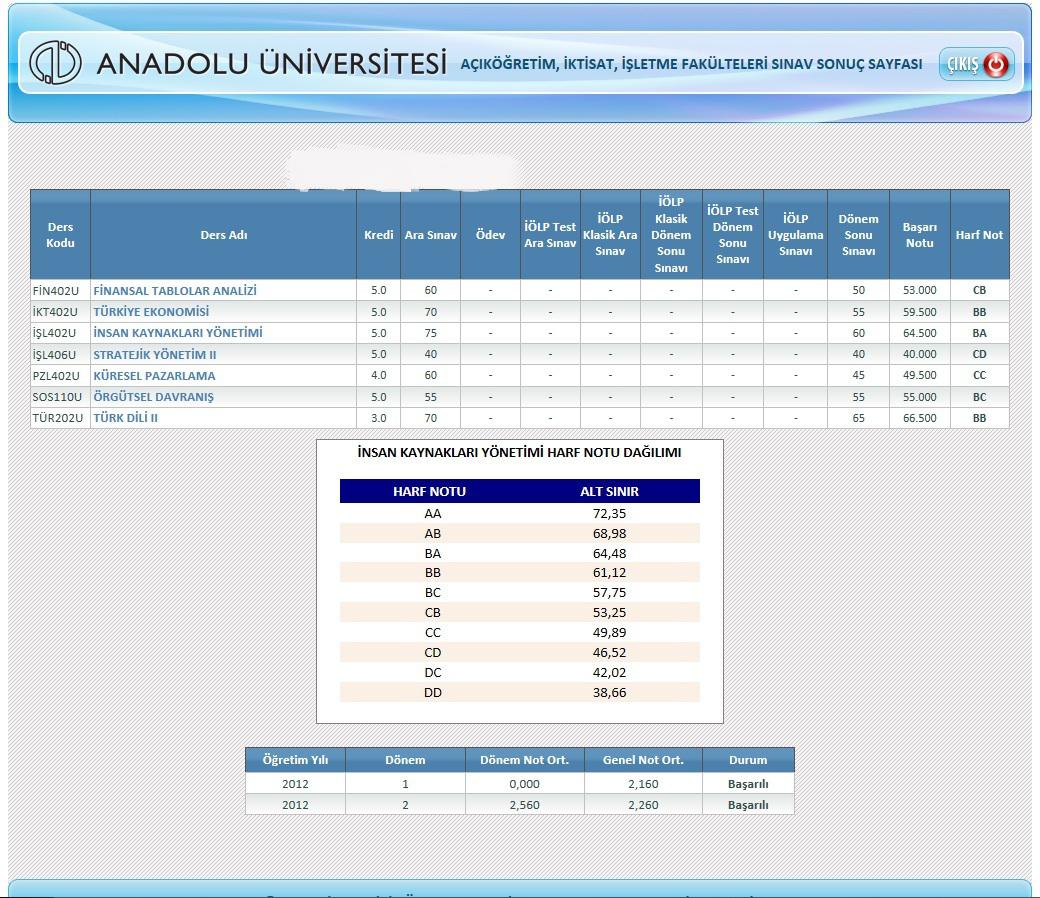
Task: Open TÜRK DİLİ II course link
Action: click(x=125, y=418)
